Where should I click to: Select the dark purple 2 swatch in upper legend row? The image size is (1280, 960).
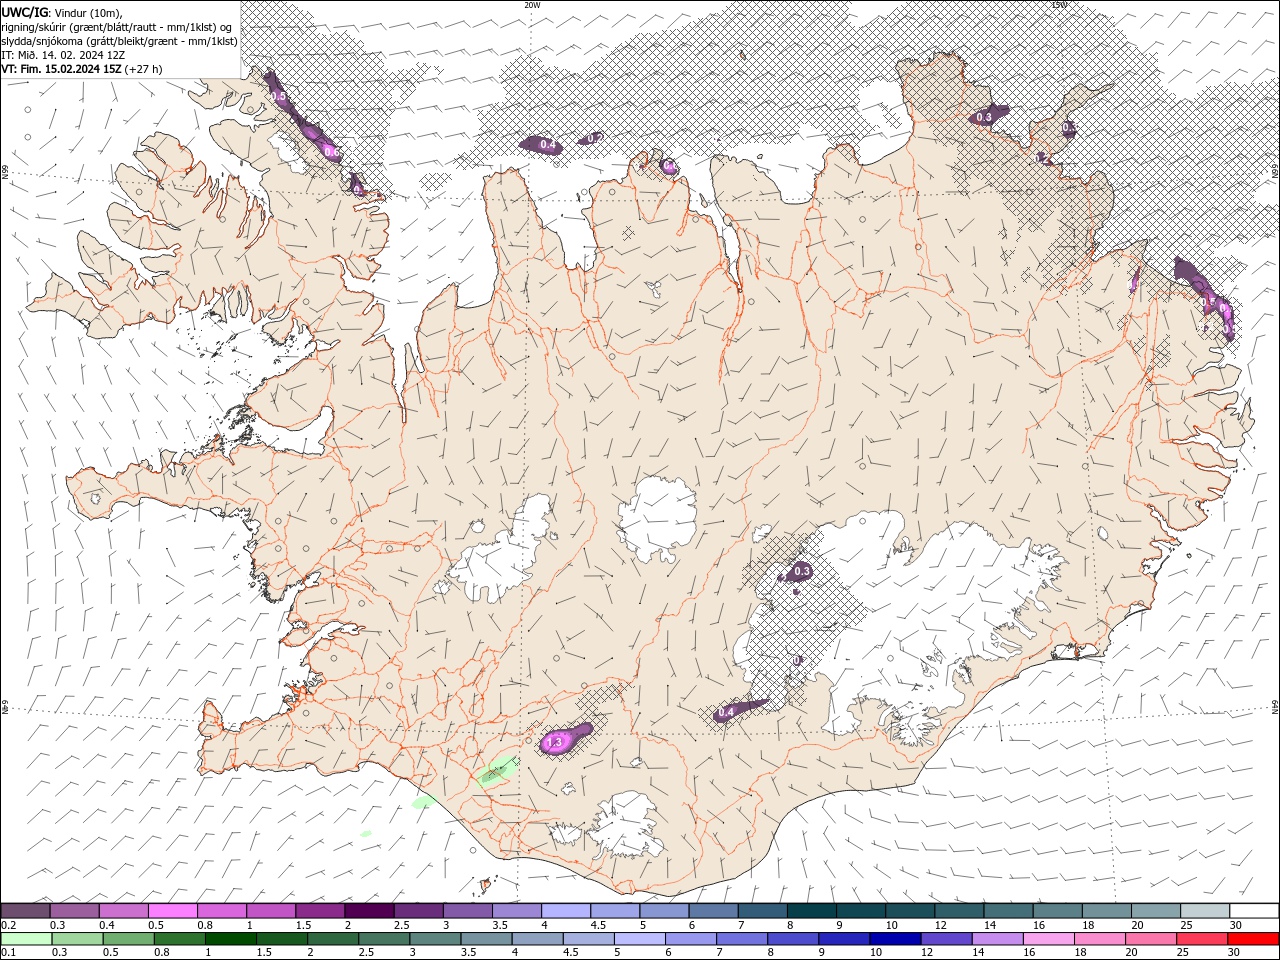pos(369,911)
